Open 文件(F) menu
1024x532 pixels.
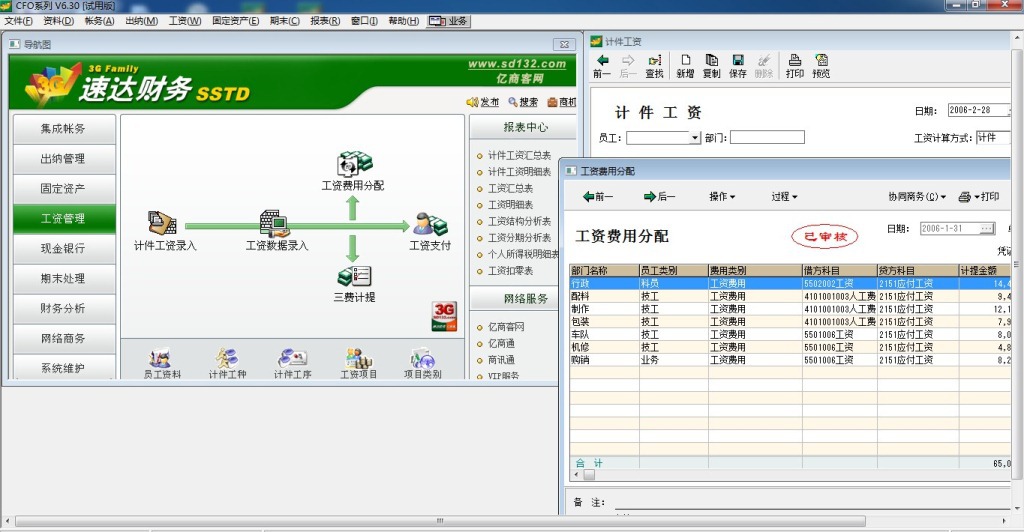click(x=18, y=21)
